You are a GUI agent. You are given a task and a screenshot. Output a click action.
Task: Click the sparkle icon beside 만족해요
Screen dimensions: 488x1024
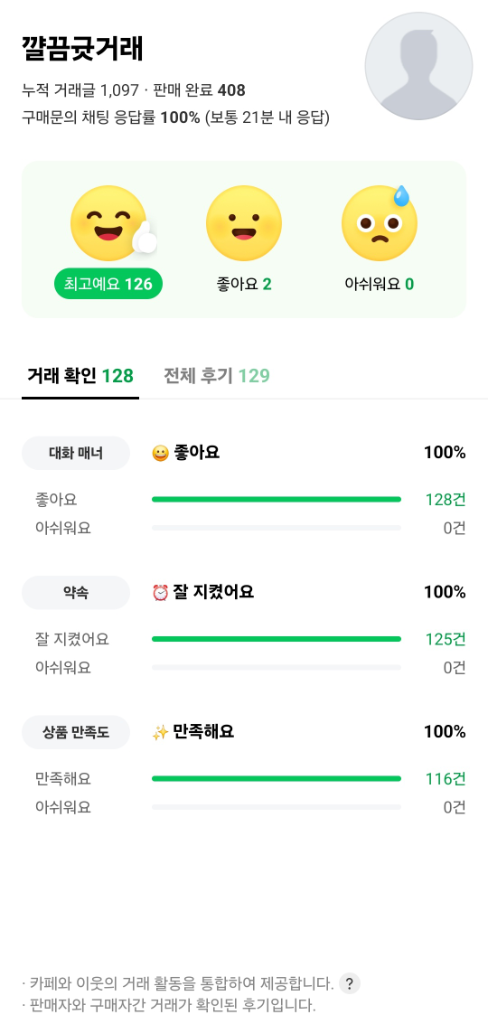160,732
